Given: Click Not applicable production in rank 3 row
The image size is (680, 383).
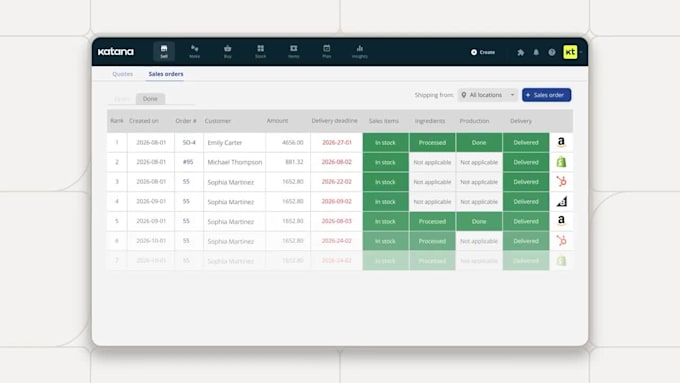Looking at the screenshot, I should click(479, 182).
